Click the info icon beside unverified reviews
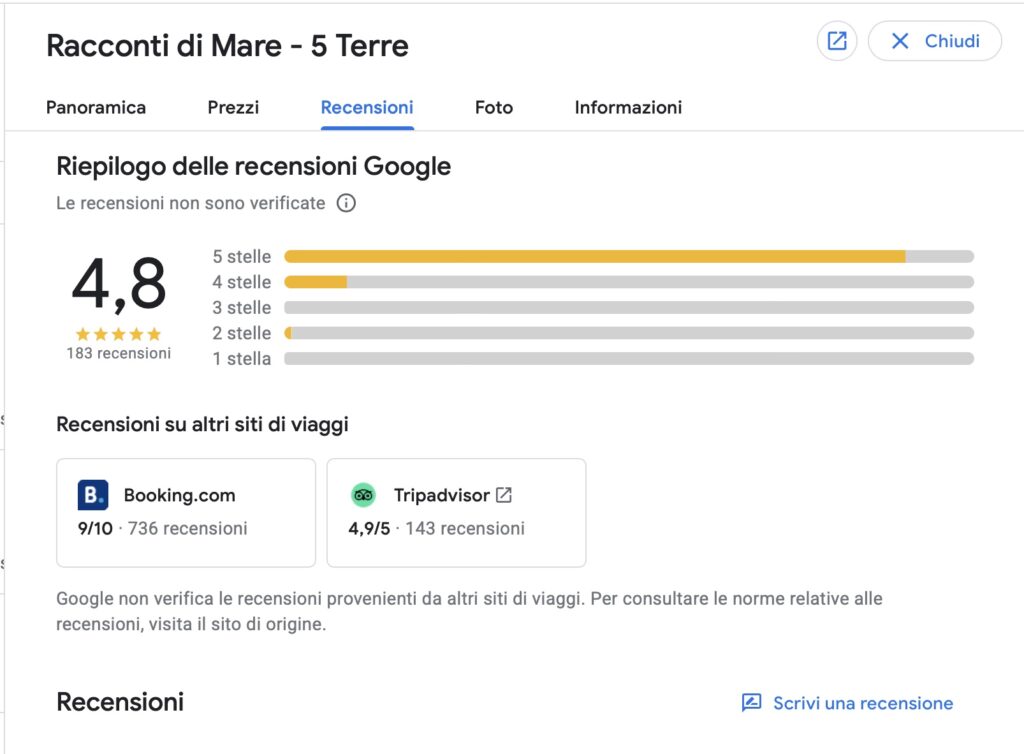This screenshot has width=1024, height=754. pos(346,203)
